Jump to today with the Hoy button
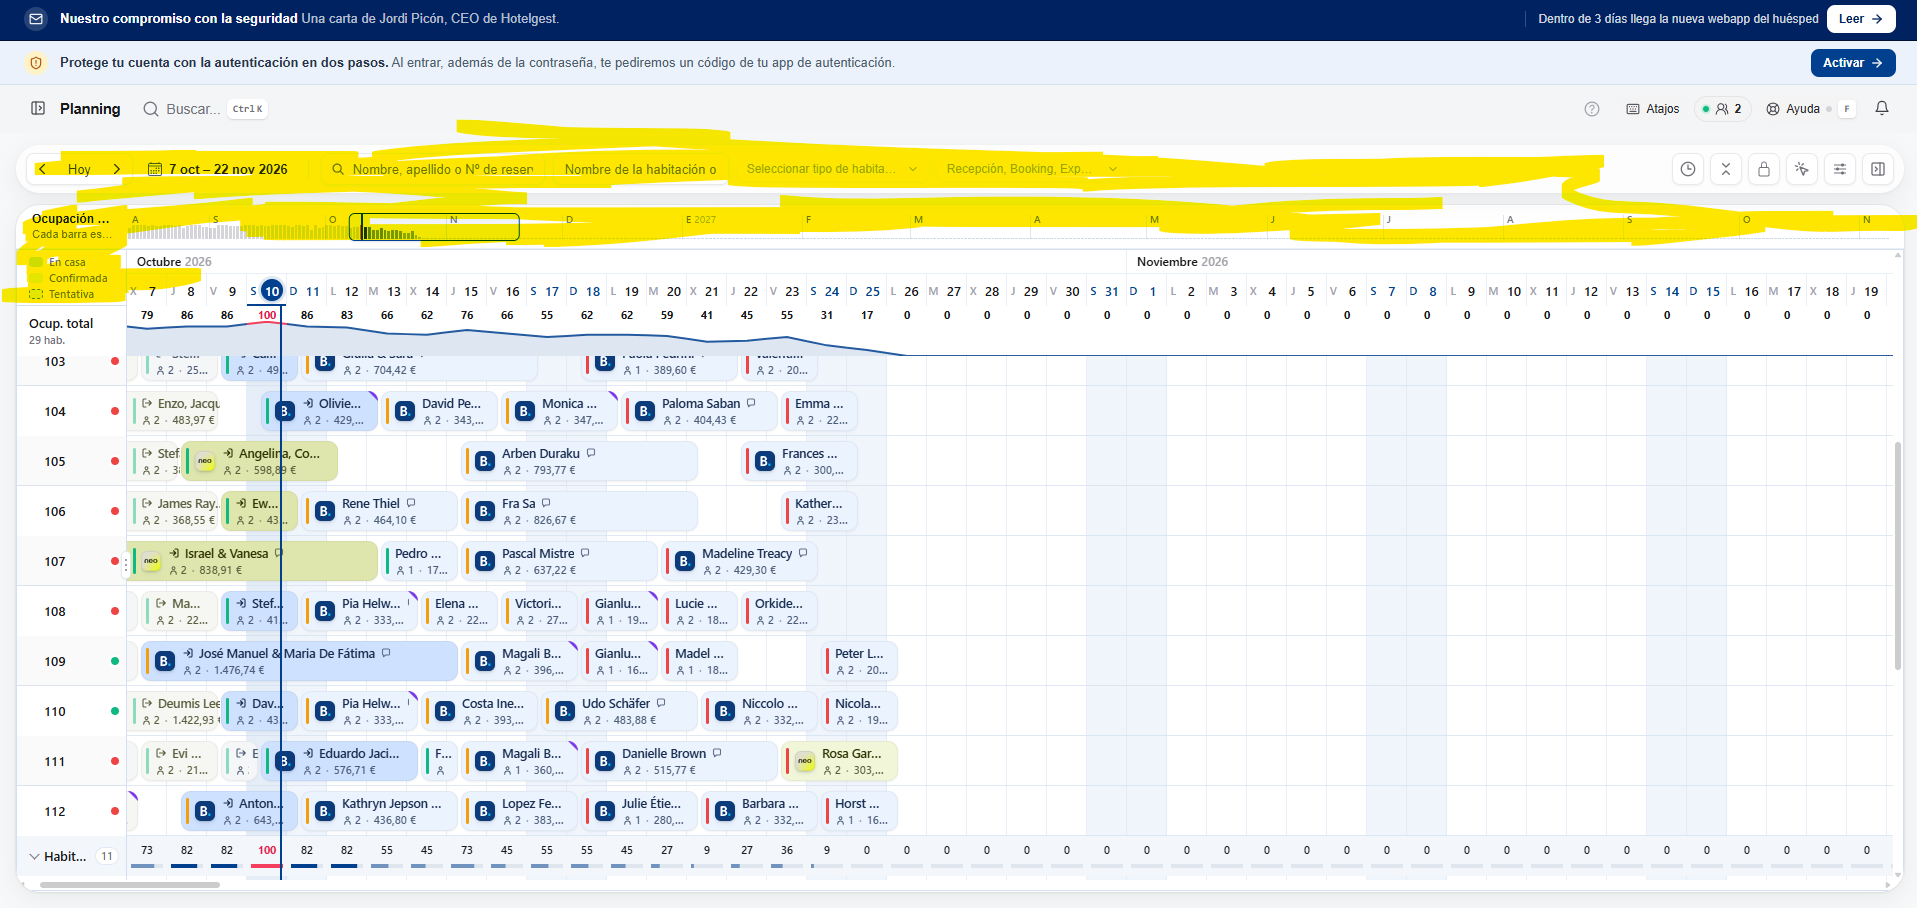 (x=79, y=169)
